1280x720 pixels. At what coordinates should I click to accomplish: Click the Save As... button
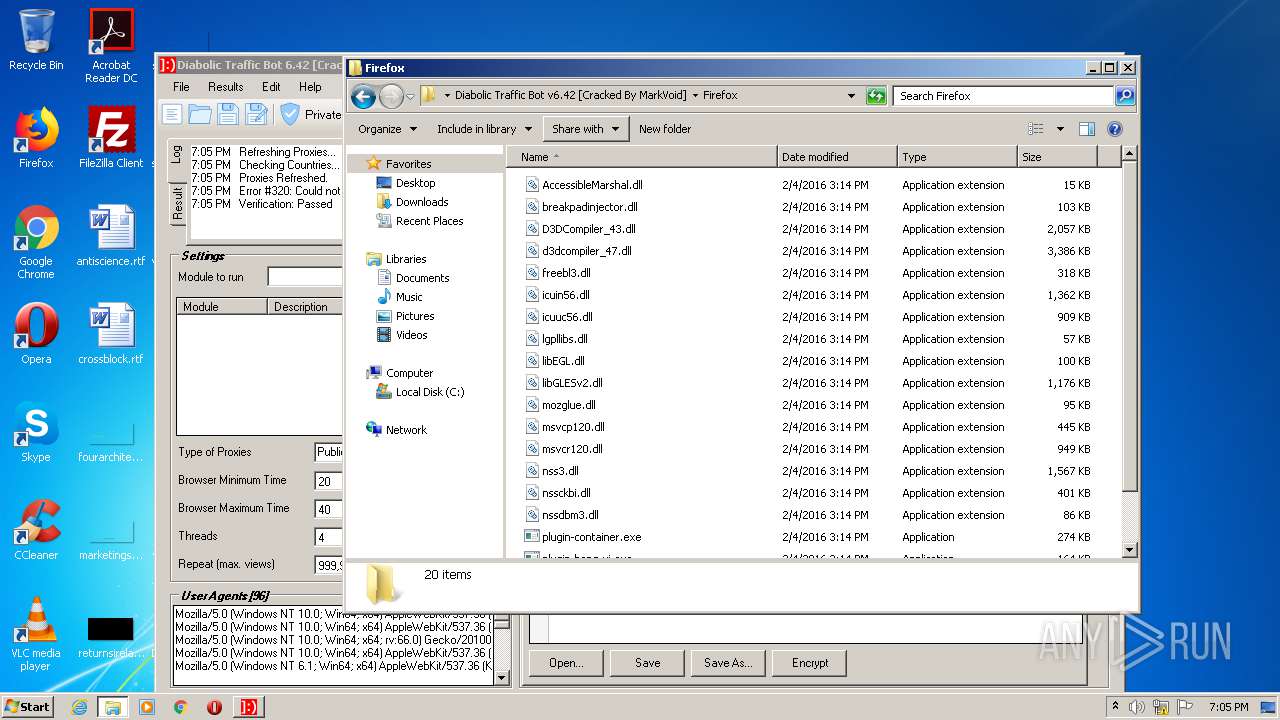[728, 663]
